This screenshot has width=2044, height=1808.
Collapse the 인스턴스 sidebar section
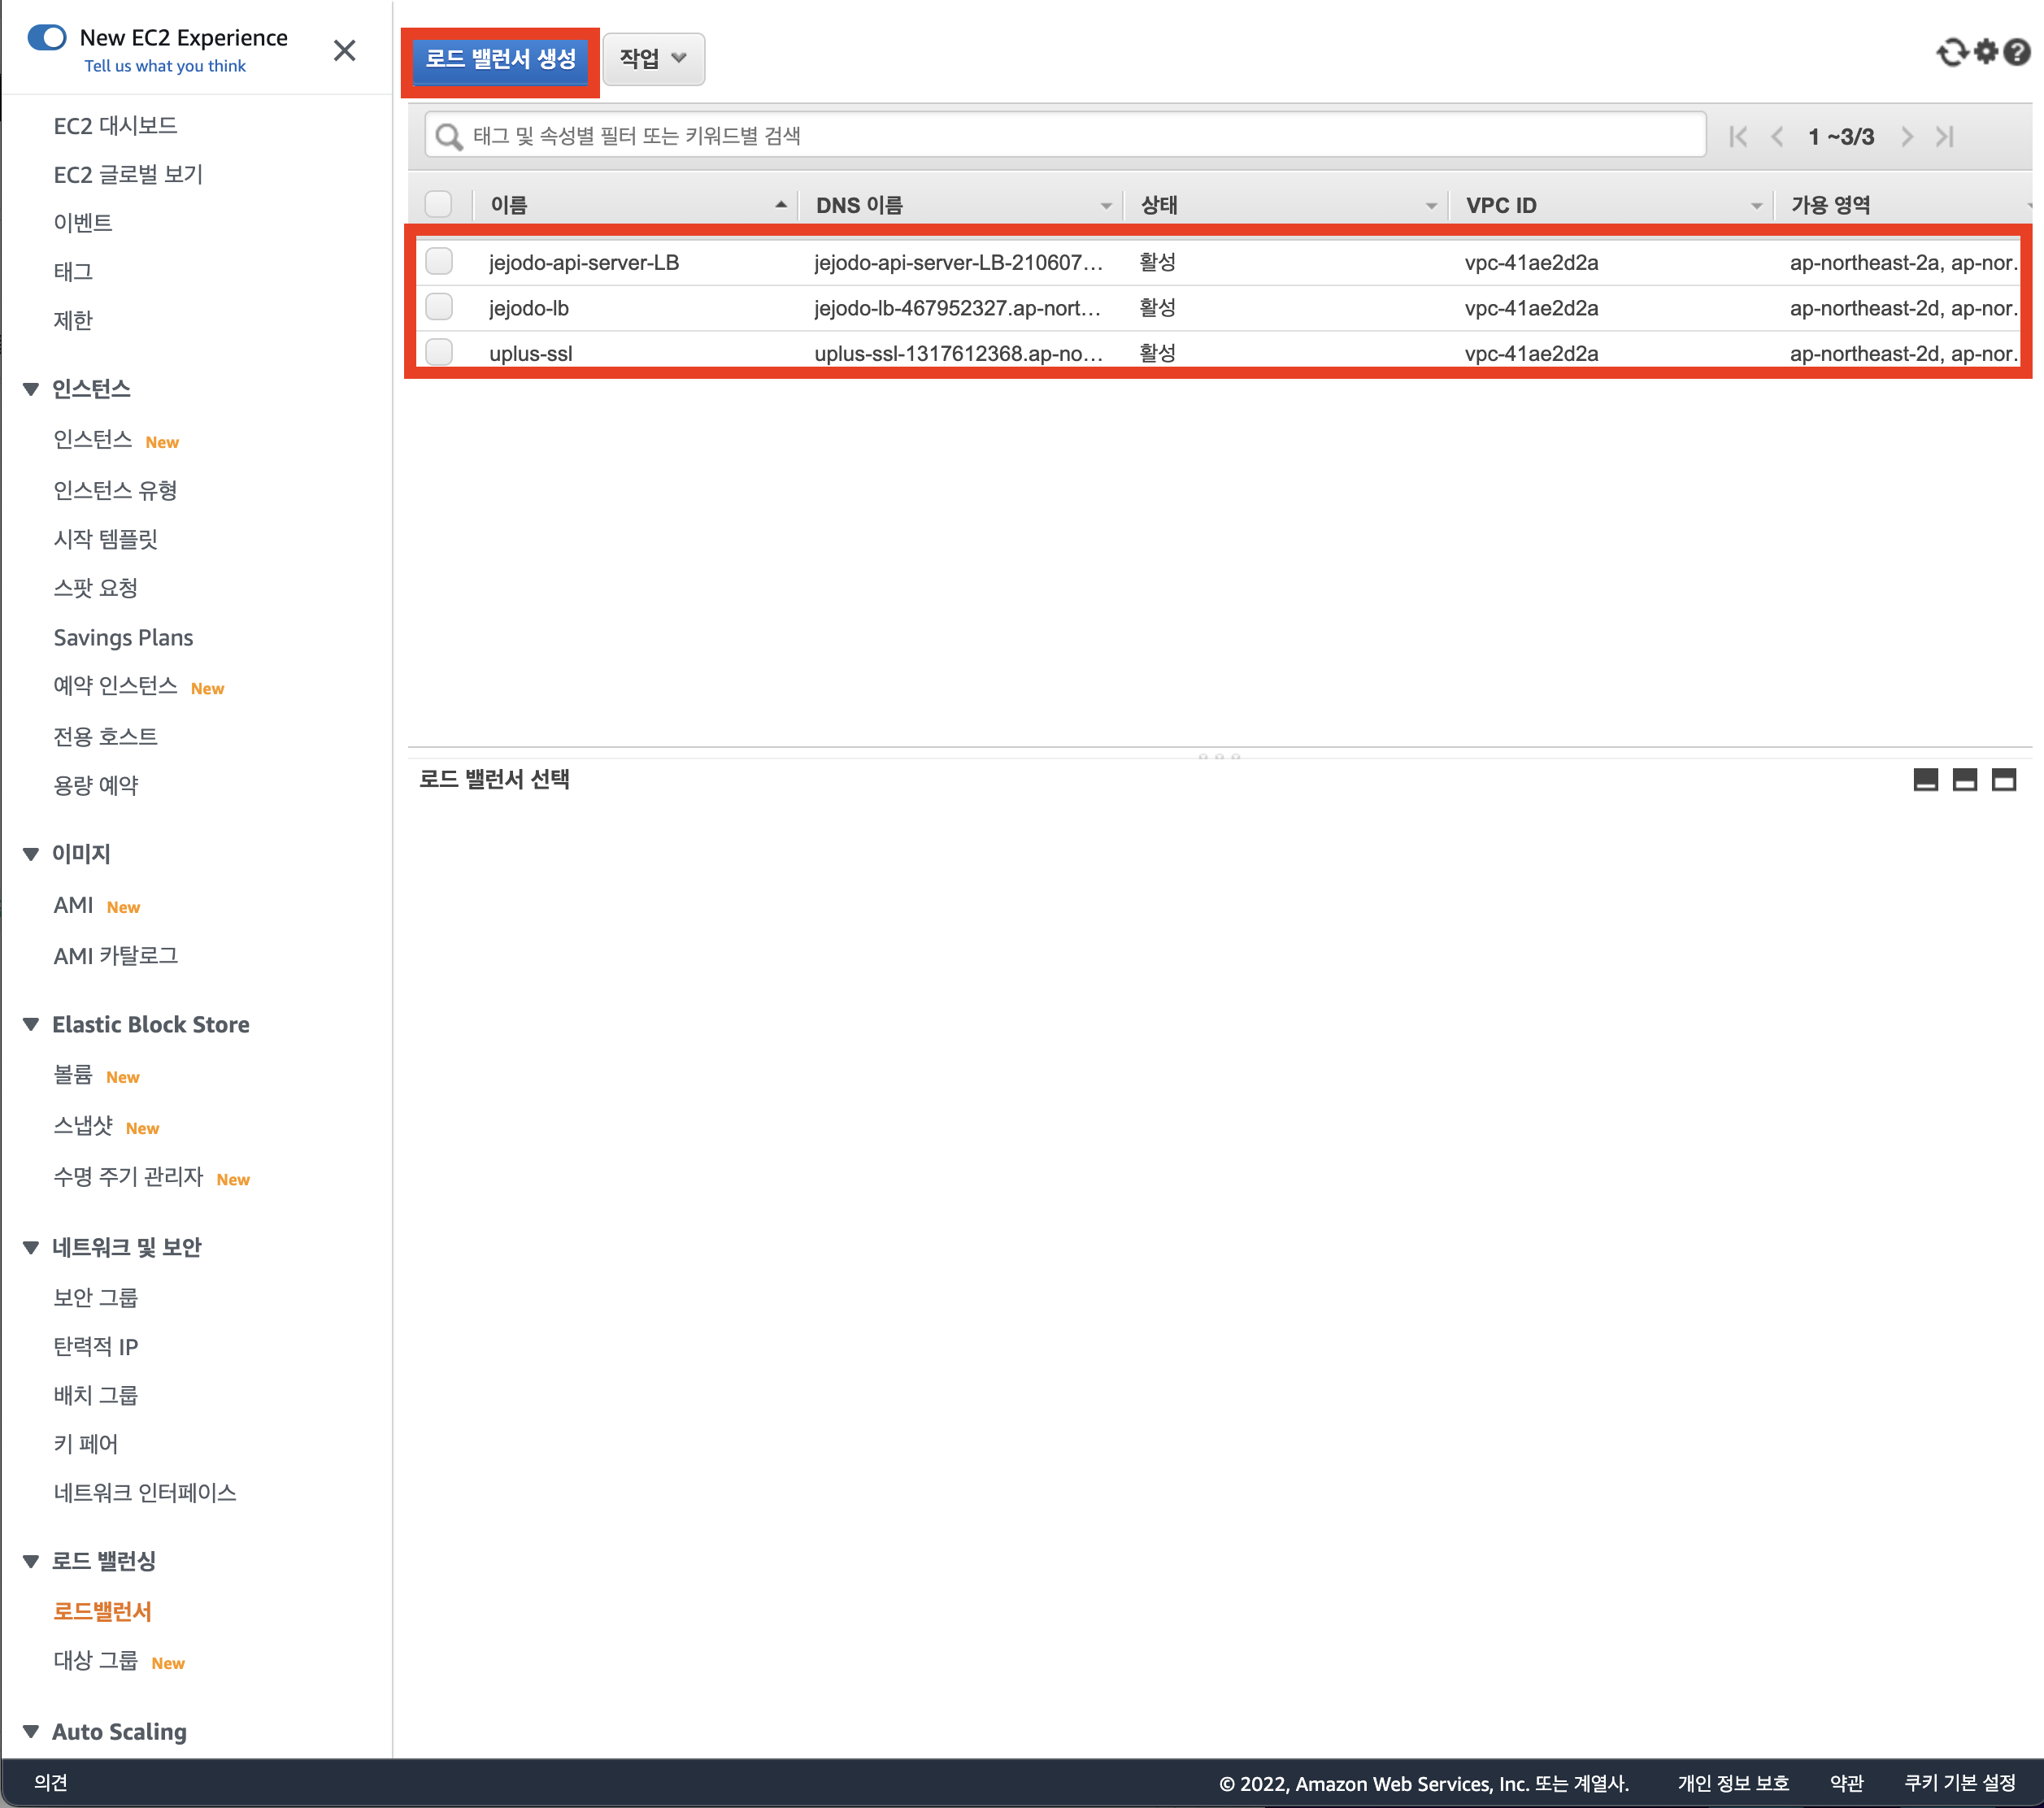(x=31, y=389)
